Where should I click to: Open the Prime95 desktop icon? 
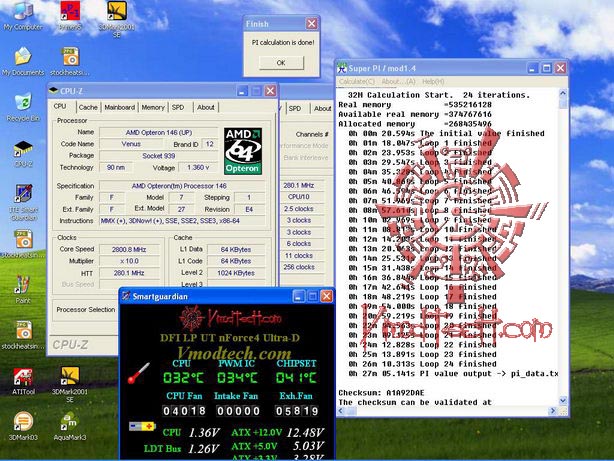(70, 16)
